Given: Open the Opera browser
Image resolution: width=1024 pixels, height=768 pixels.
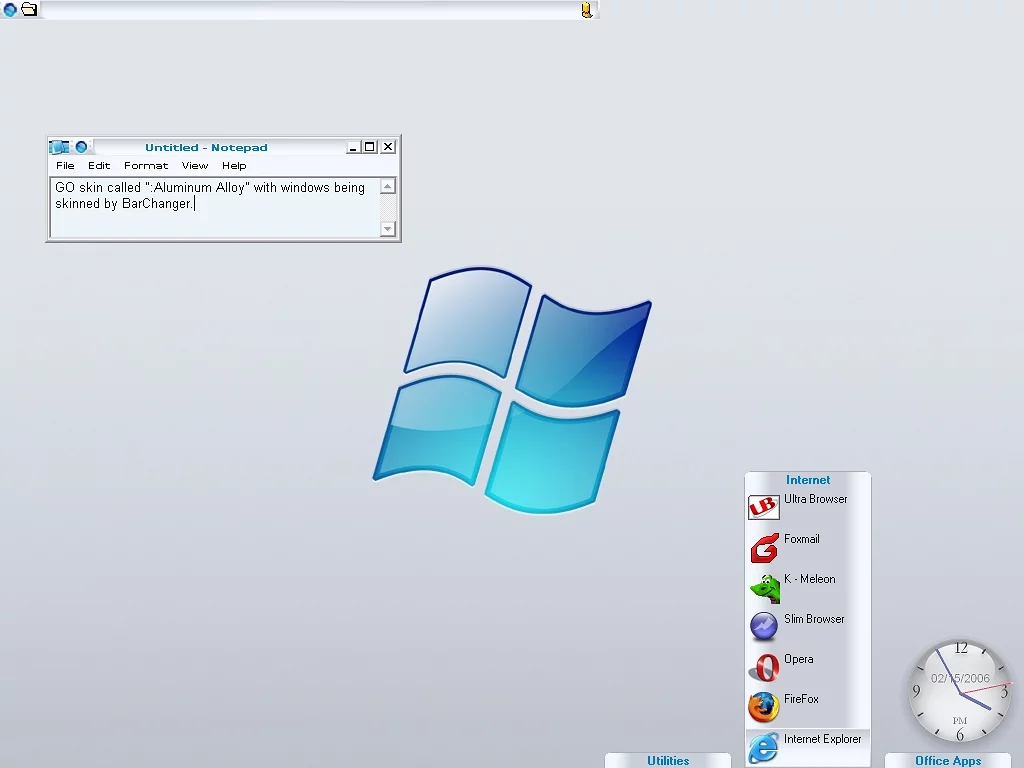Looking at the screenshot, I should point(764,667).
